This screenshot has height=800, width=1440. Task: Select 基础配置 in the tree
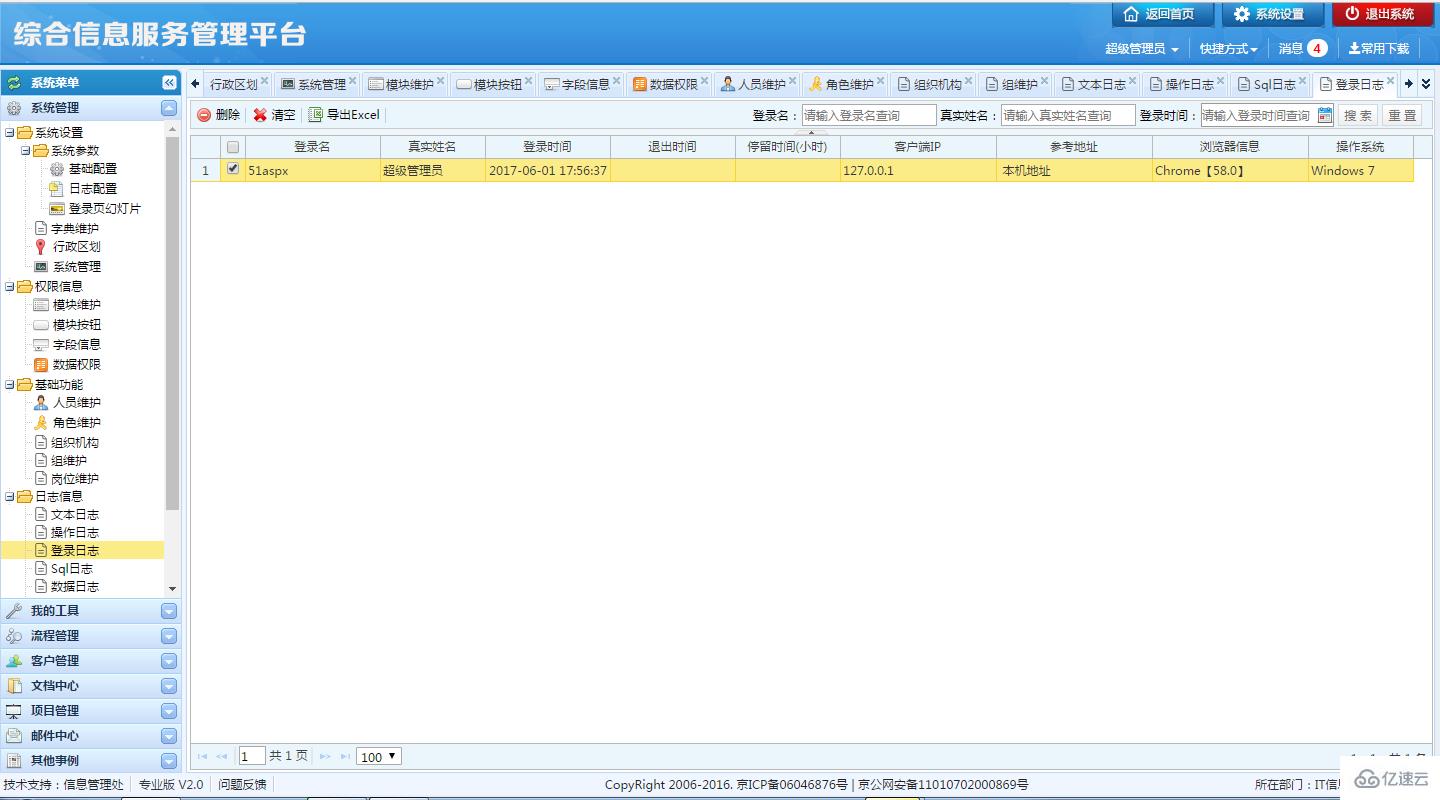(92, 169)
